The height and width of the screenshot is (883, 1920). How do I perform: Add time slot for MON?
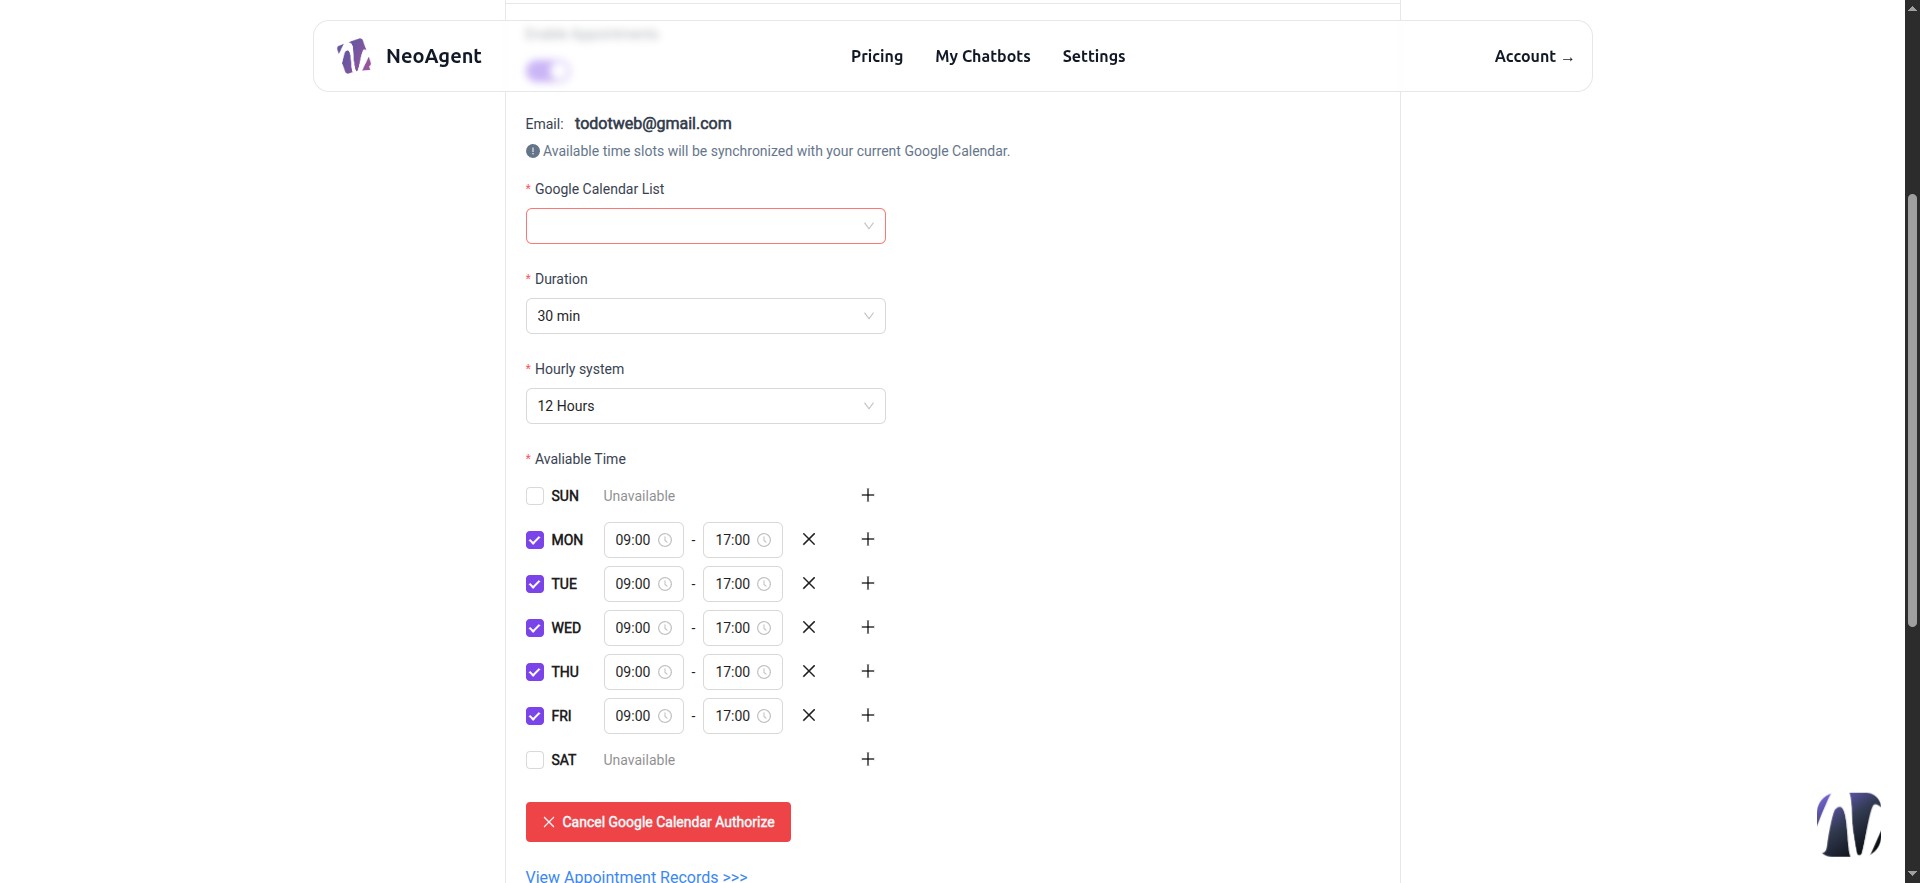pyautogui.click(x=868, y=539)
